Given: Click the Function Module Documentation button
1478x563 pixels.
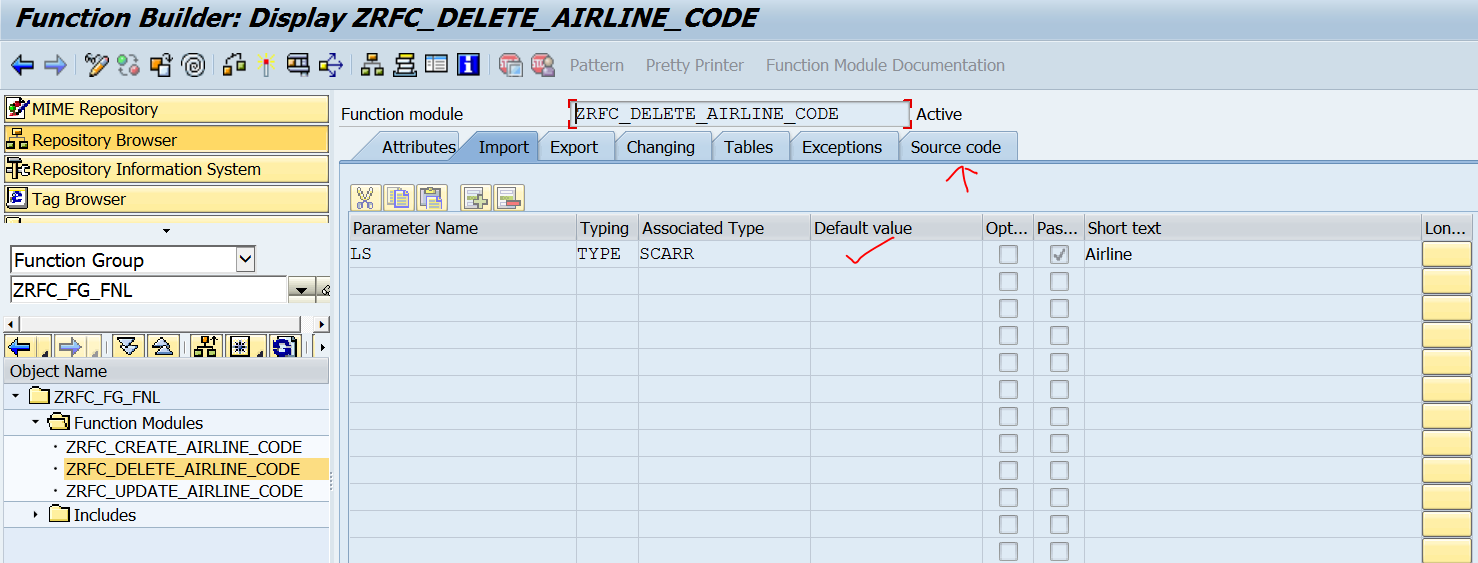Looking at the screenshot, I should click(x=885, y=66).
